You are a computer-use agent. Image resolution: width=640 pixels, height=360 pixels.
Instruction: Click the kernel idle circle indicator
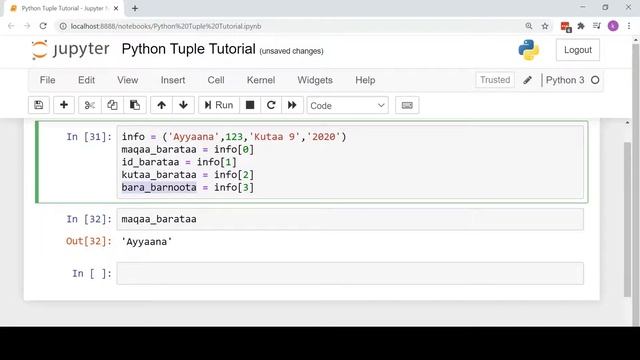click(x=595, y=80)
